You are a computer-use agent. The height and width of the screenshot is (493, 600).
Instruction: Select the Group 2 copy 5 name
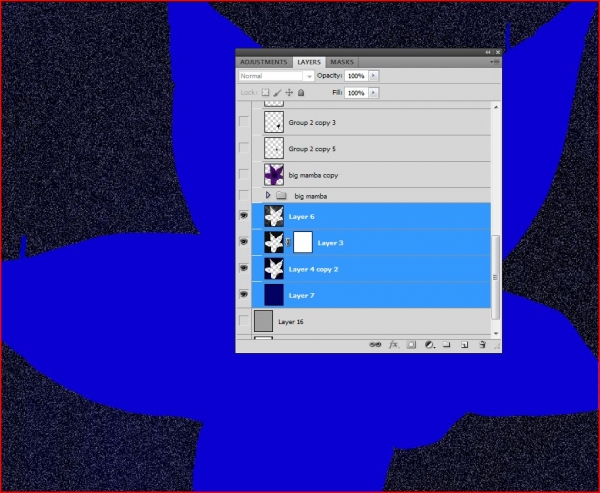point(312,149)
